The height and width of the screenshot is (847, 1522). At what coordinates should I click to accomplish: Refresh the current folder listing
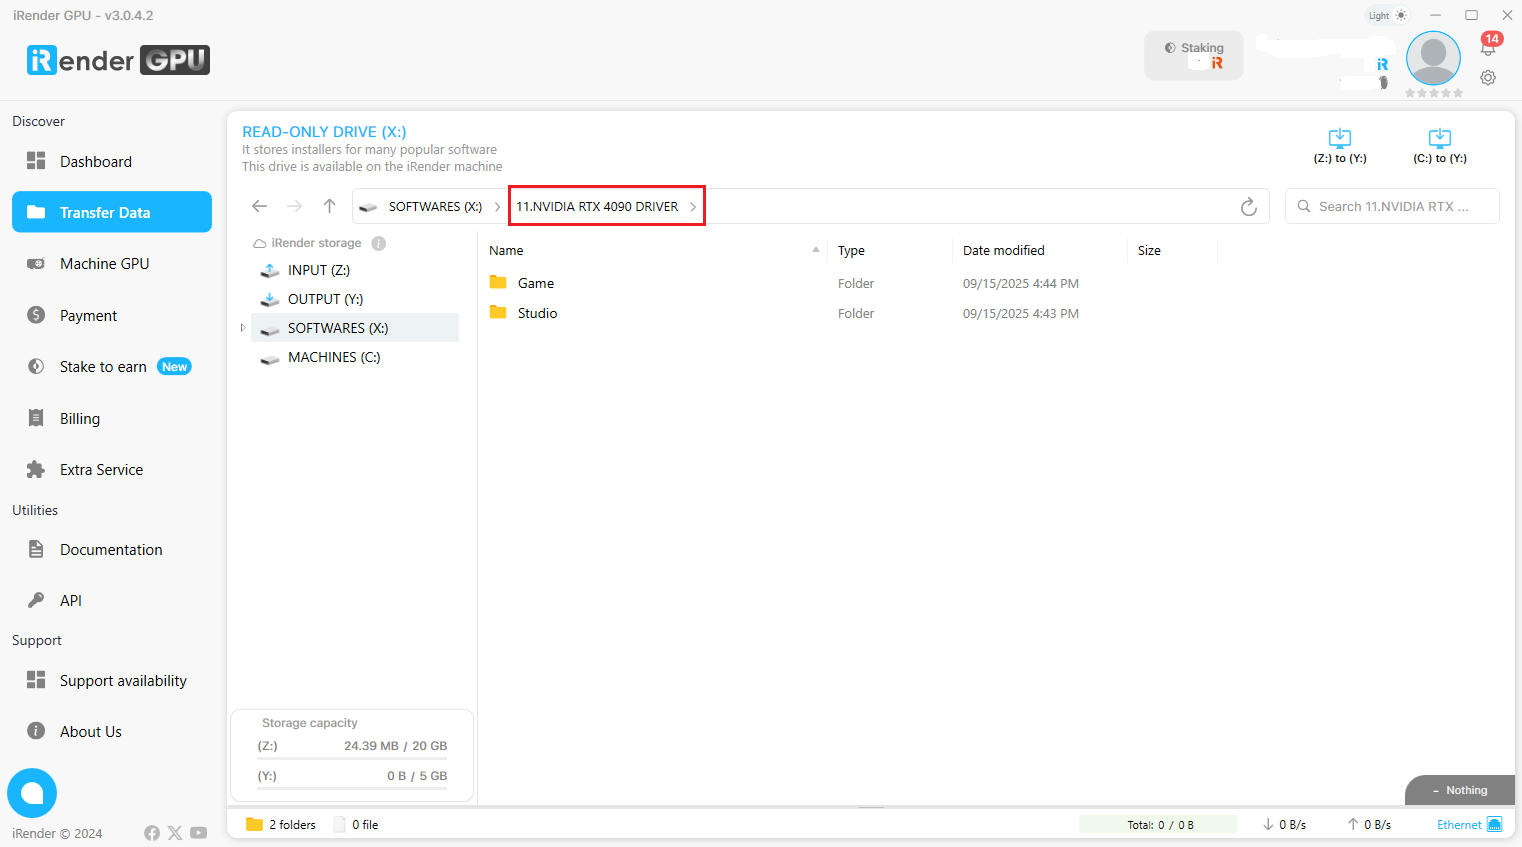click(x=1248, y=207)
